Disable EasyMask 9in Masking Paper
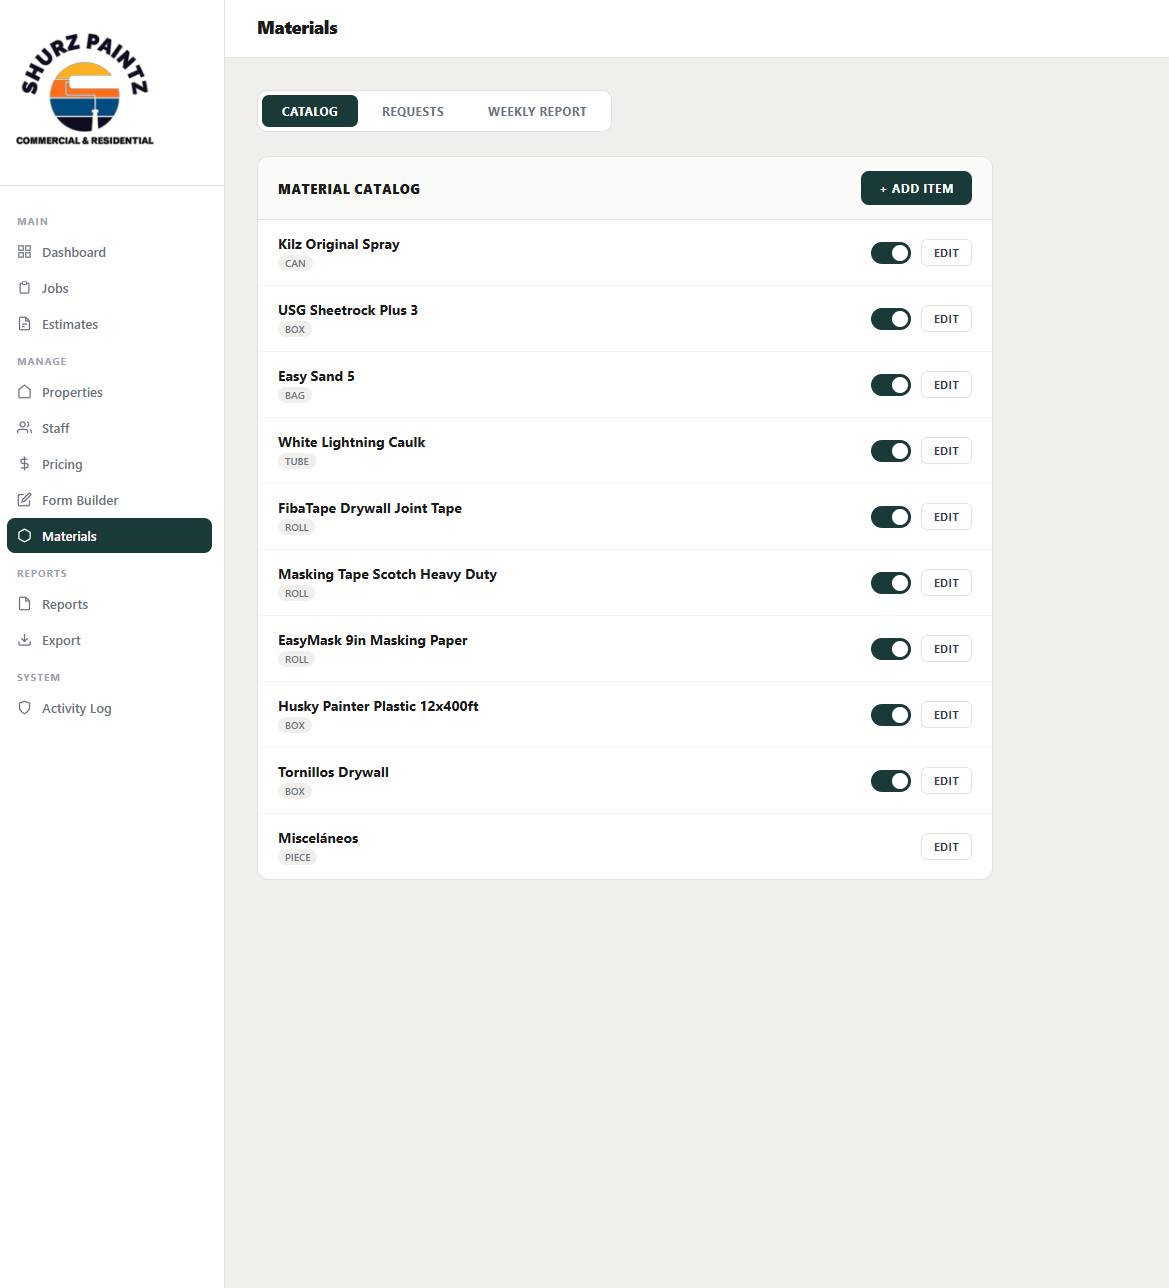The width and height of the screenshot is (1169, 1288). point(891,649)
